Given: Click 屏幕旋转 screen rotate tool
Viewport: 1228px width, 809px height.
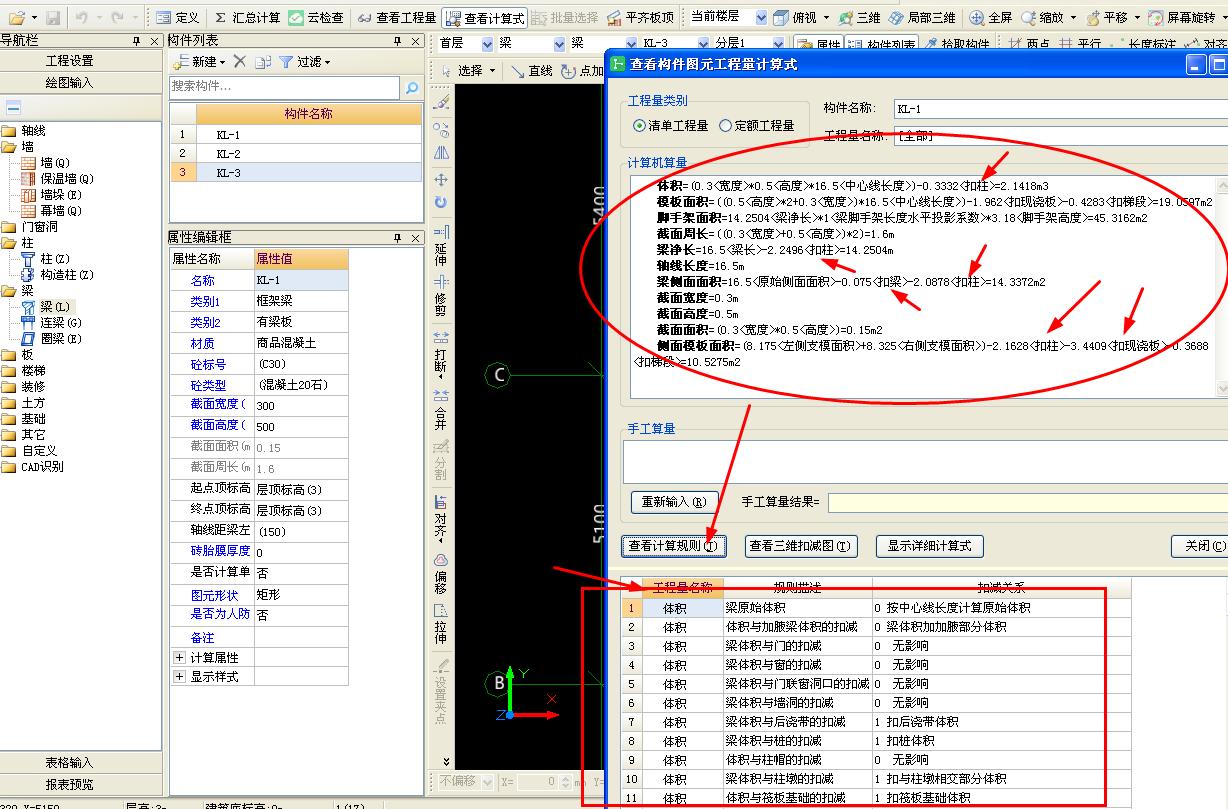Looking at the screenshot, I should pos(1183,17).
